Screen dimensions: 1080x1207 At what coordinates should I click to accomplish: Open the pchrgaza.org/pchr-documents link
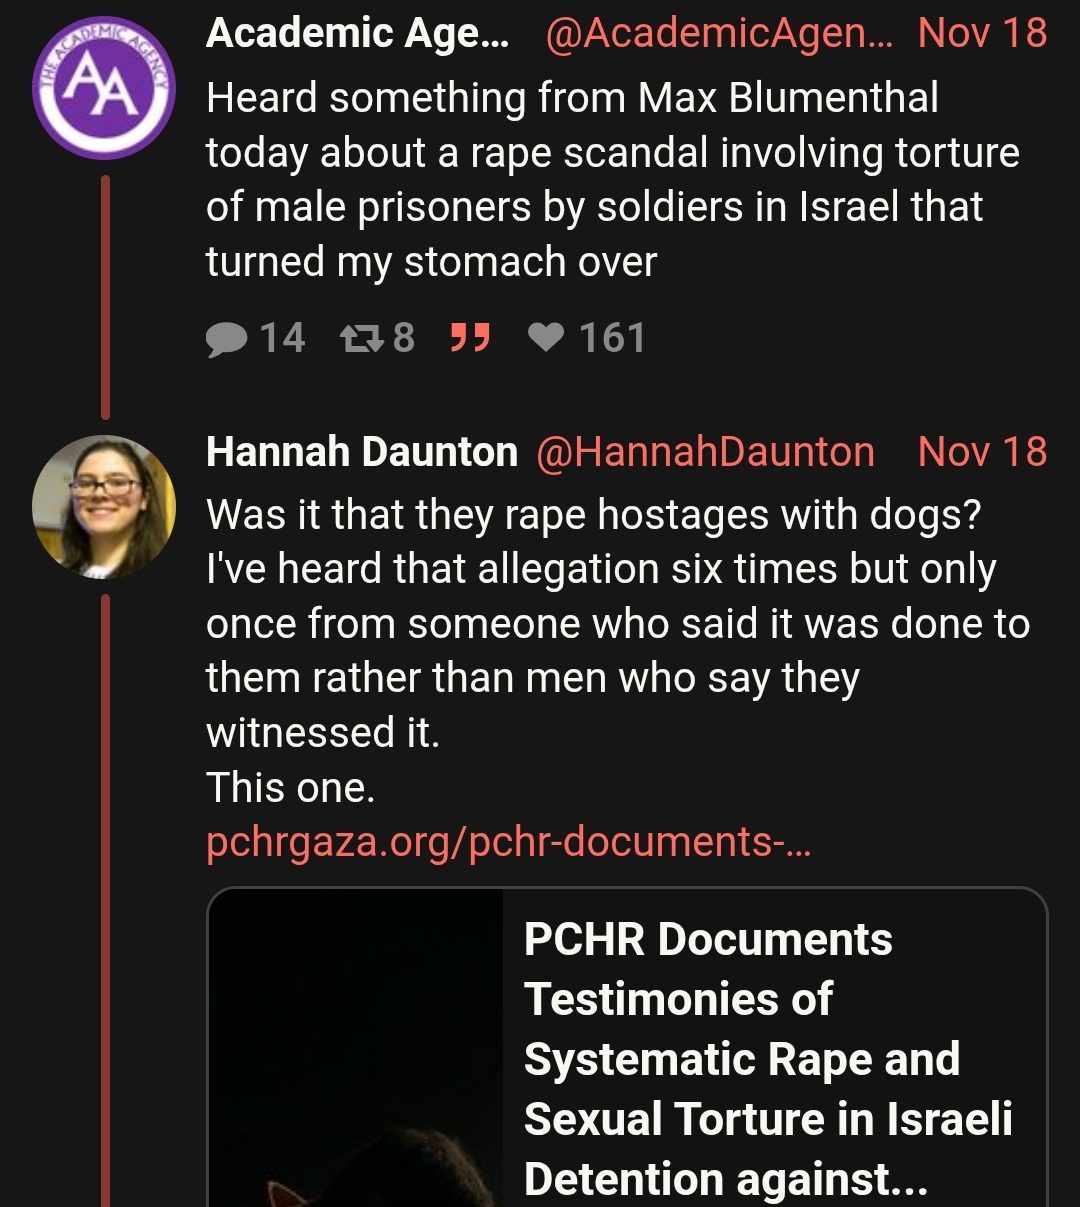coord(508,842)
